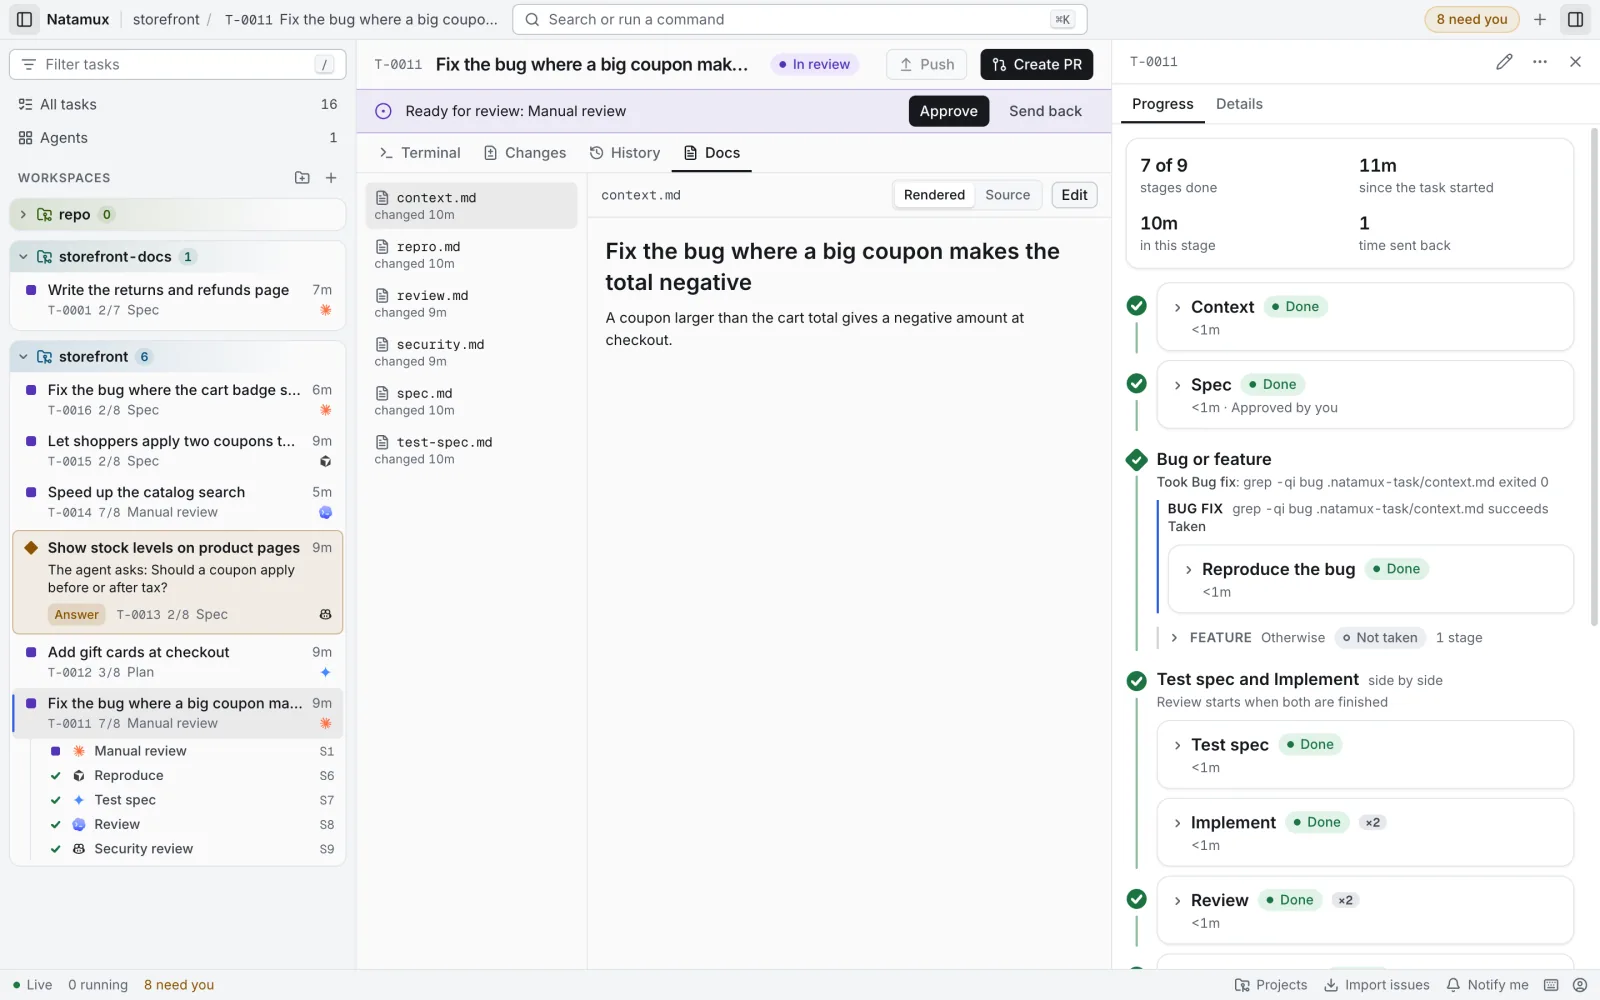Focus the Filter tasks input
This screenshot has width=1600, height=1000.
coord(178,64)
